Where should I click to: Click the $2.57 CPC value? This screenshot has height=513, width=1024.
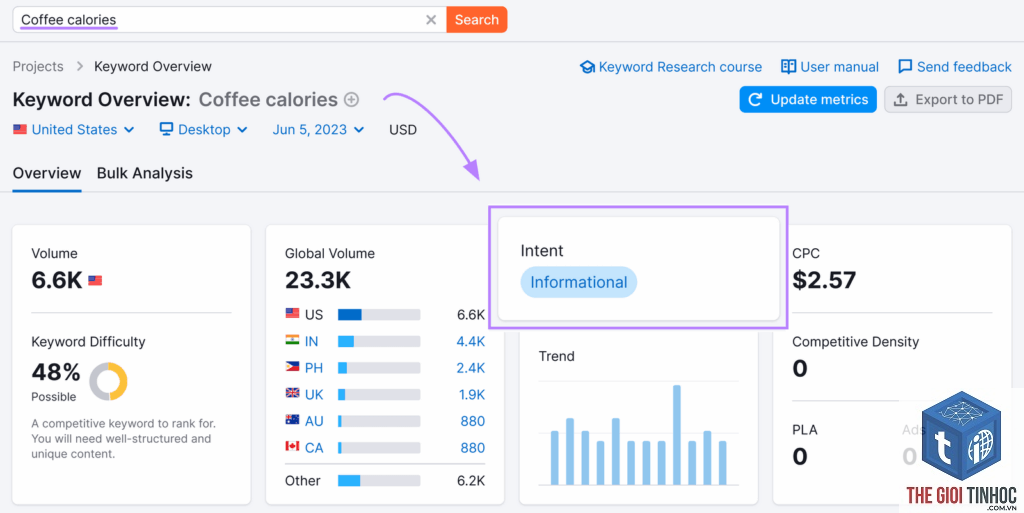[x=824, y=280]
